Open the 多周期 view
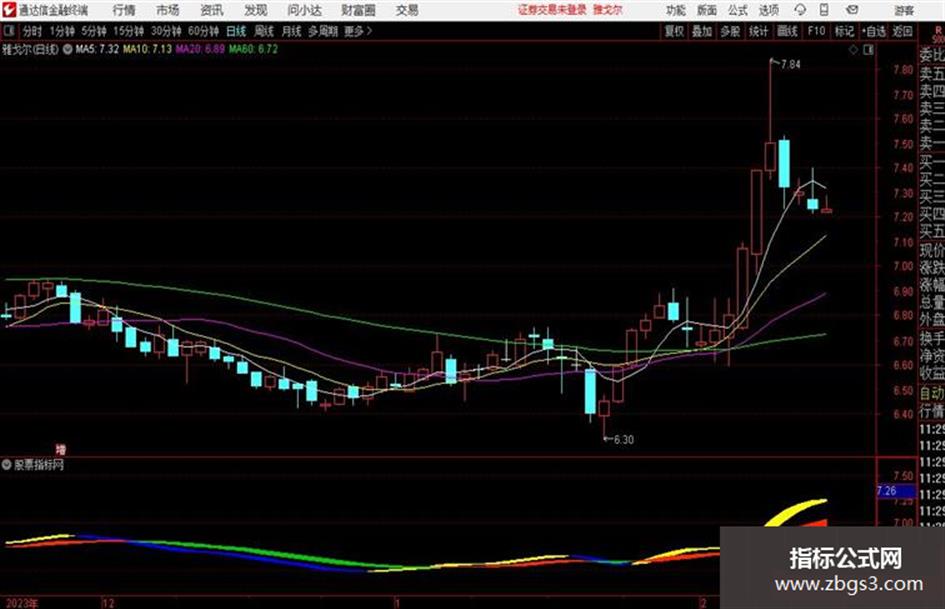Viewport: 945px width, 609px height. [323, 31]
